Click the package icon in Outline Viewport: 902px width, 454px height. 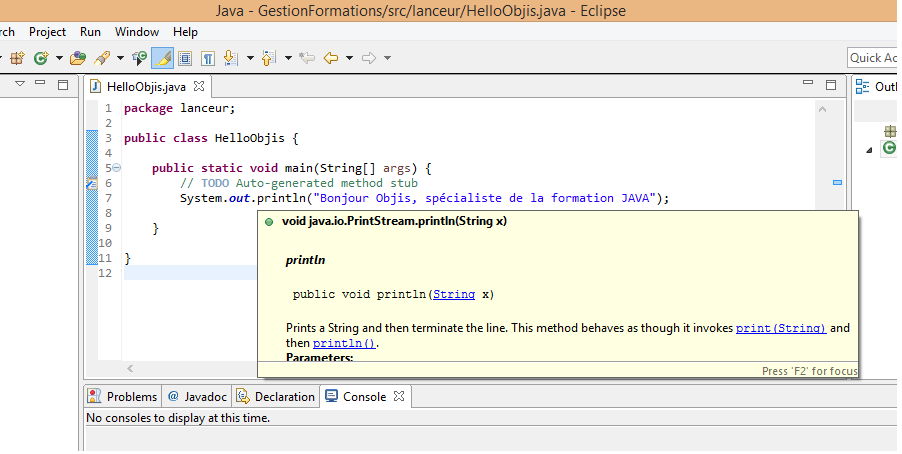890,132
